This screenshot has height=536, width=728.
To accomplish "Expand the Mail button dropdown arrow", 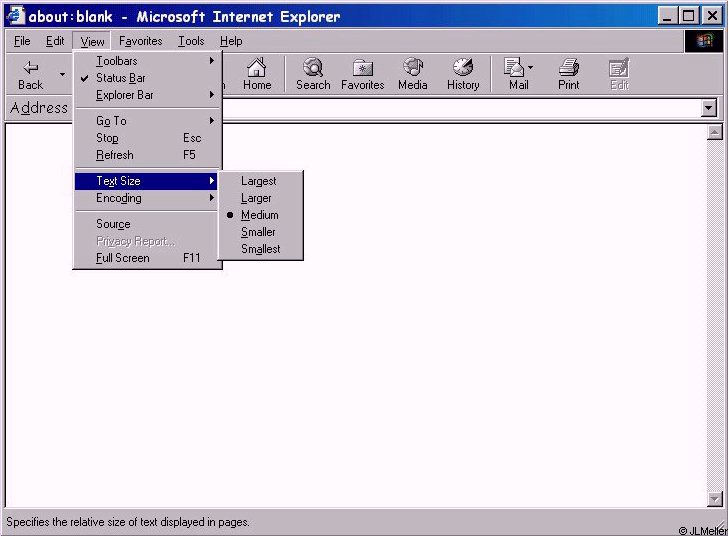I will [531, 67].
